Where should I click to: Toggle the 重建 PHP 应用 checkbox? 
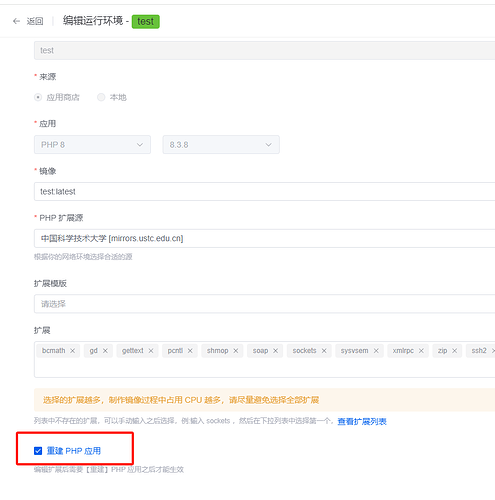click(38, 451)
